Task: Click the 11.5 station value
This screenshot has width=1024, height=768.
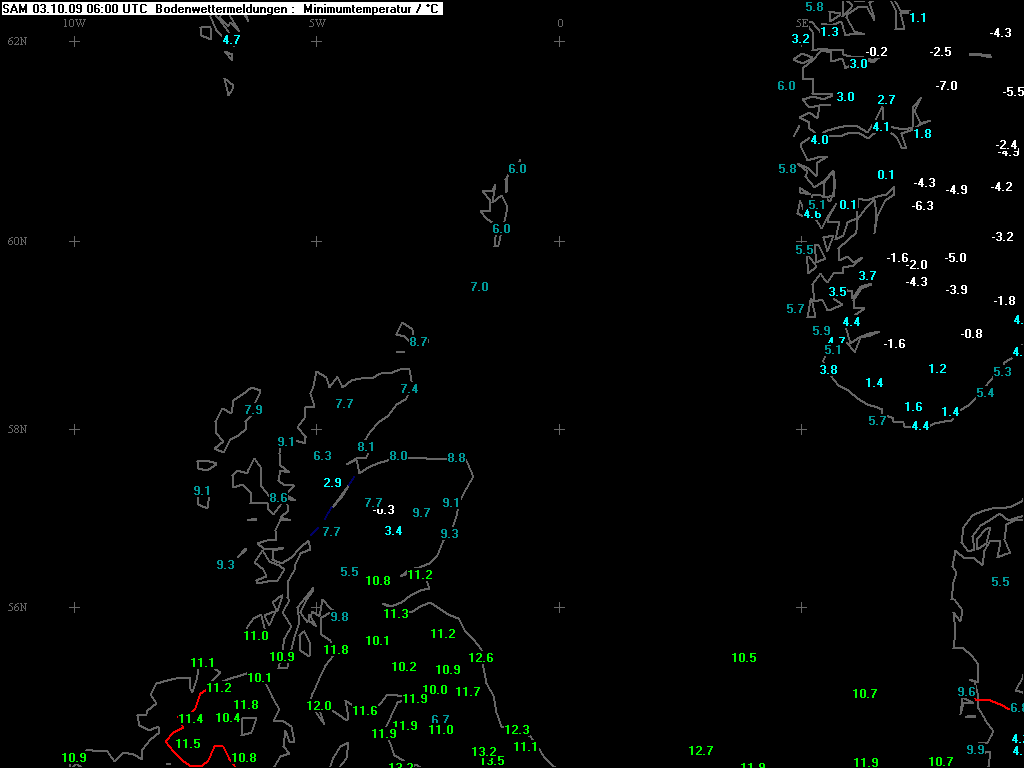Action: [x=188, y=744]
